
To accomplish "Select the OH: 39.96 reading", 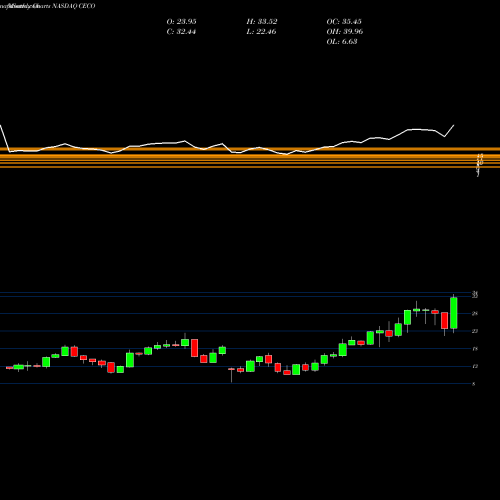I will coord(345,32).
